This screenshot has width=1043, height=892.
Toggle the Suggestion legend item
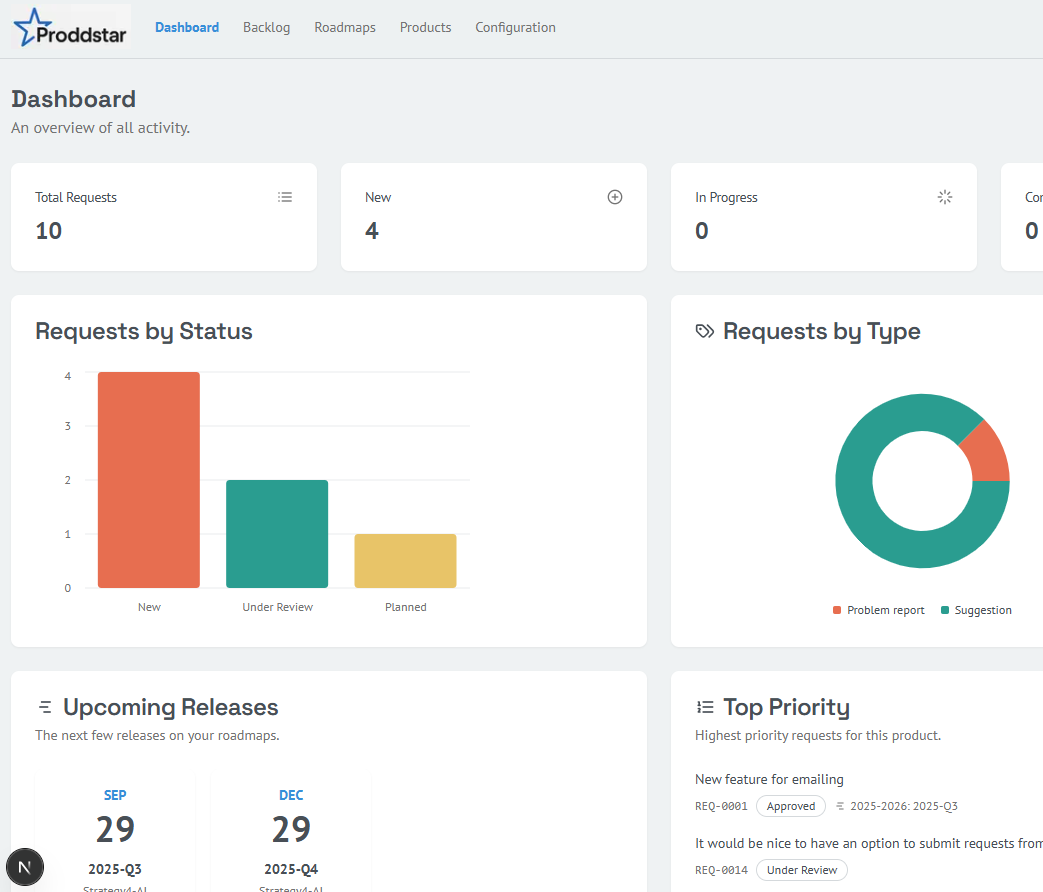[x=976, y=610]
